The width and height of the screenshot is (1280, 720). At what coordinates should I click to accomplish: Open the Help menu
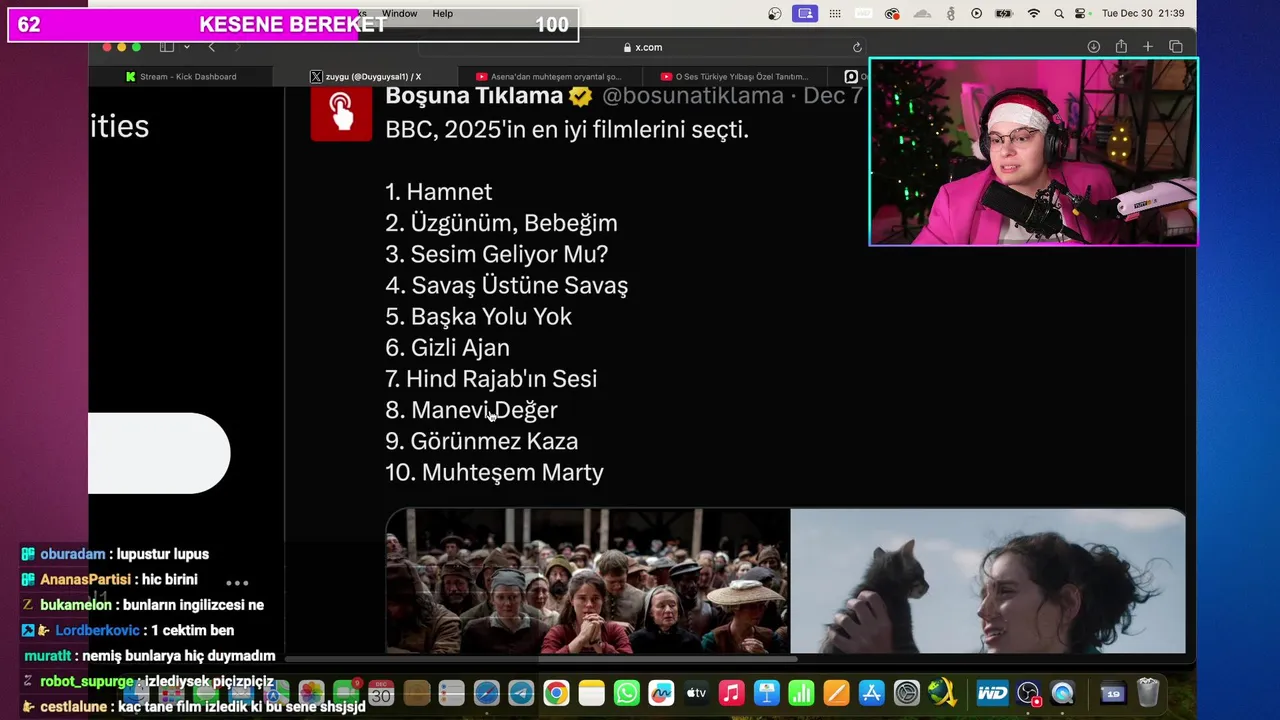[443, 14]
